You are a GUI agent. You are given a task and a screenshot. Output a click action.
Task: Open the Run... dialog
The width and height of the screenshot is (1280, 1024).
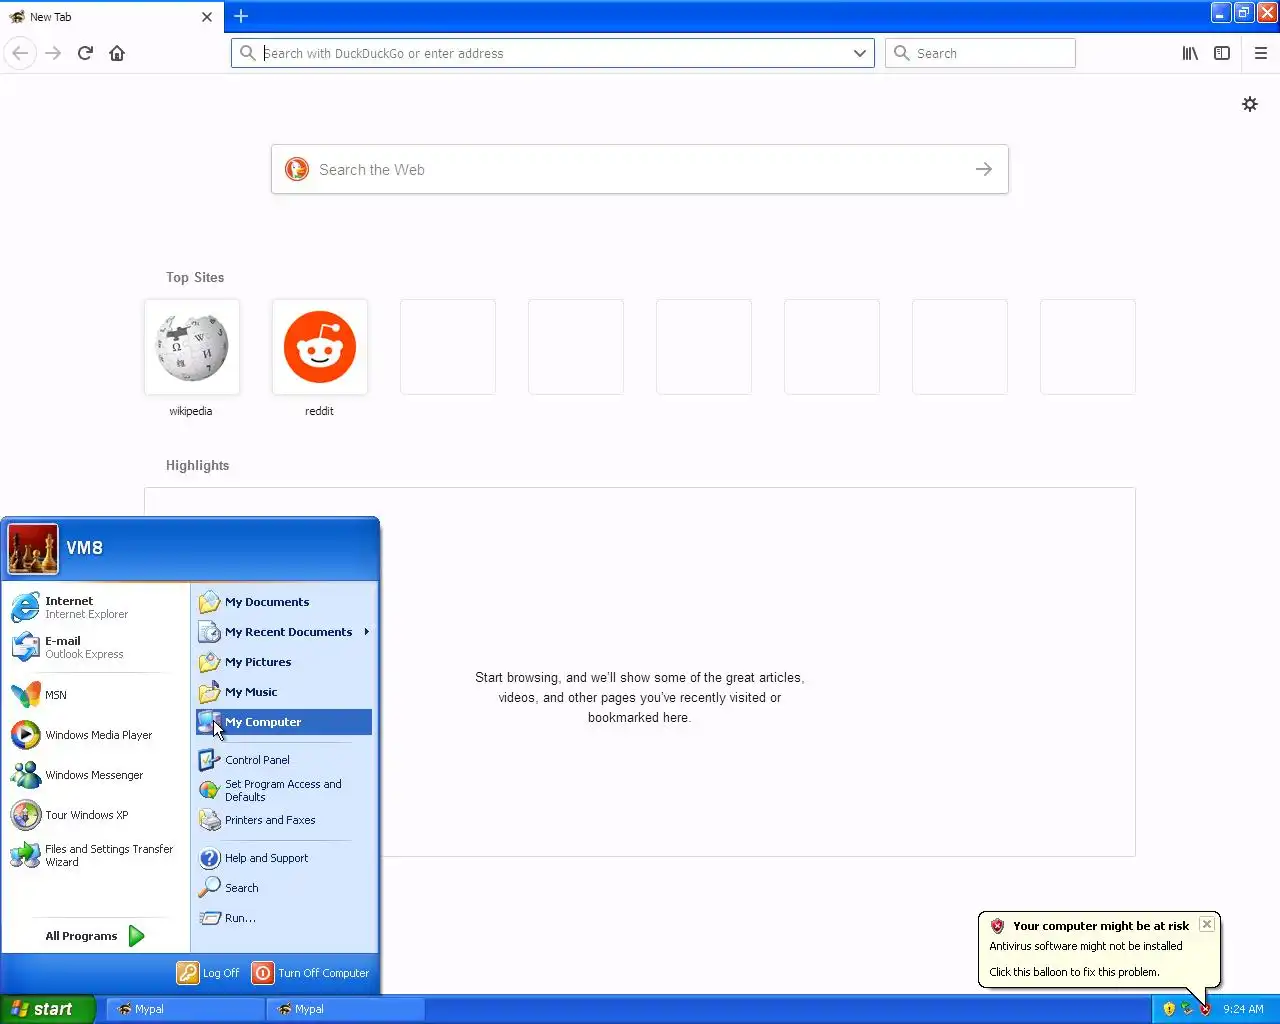284,918
